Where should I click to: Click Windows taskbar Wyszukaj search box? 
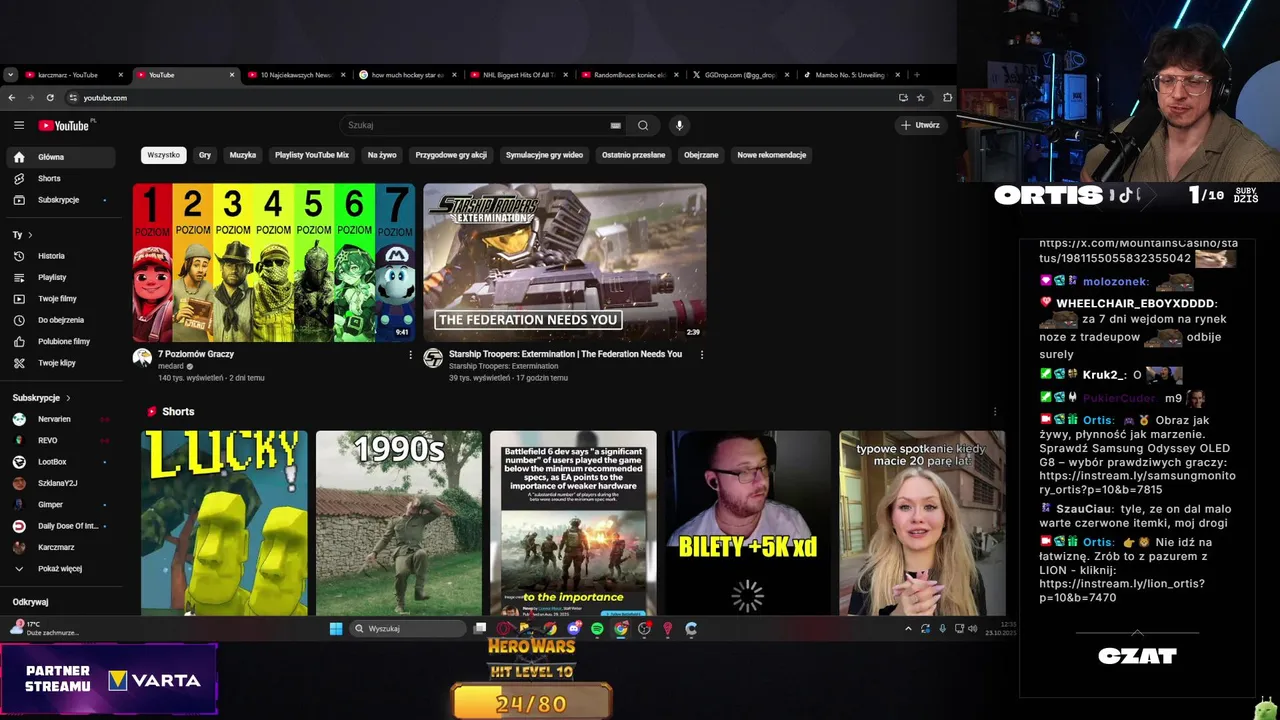(409, 628)
